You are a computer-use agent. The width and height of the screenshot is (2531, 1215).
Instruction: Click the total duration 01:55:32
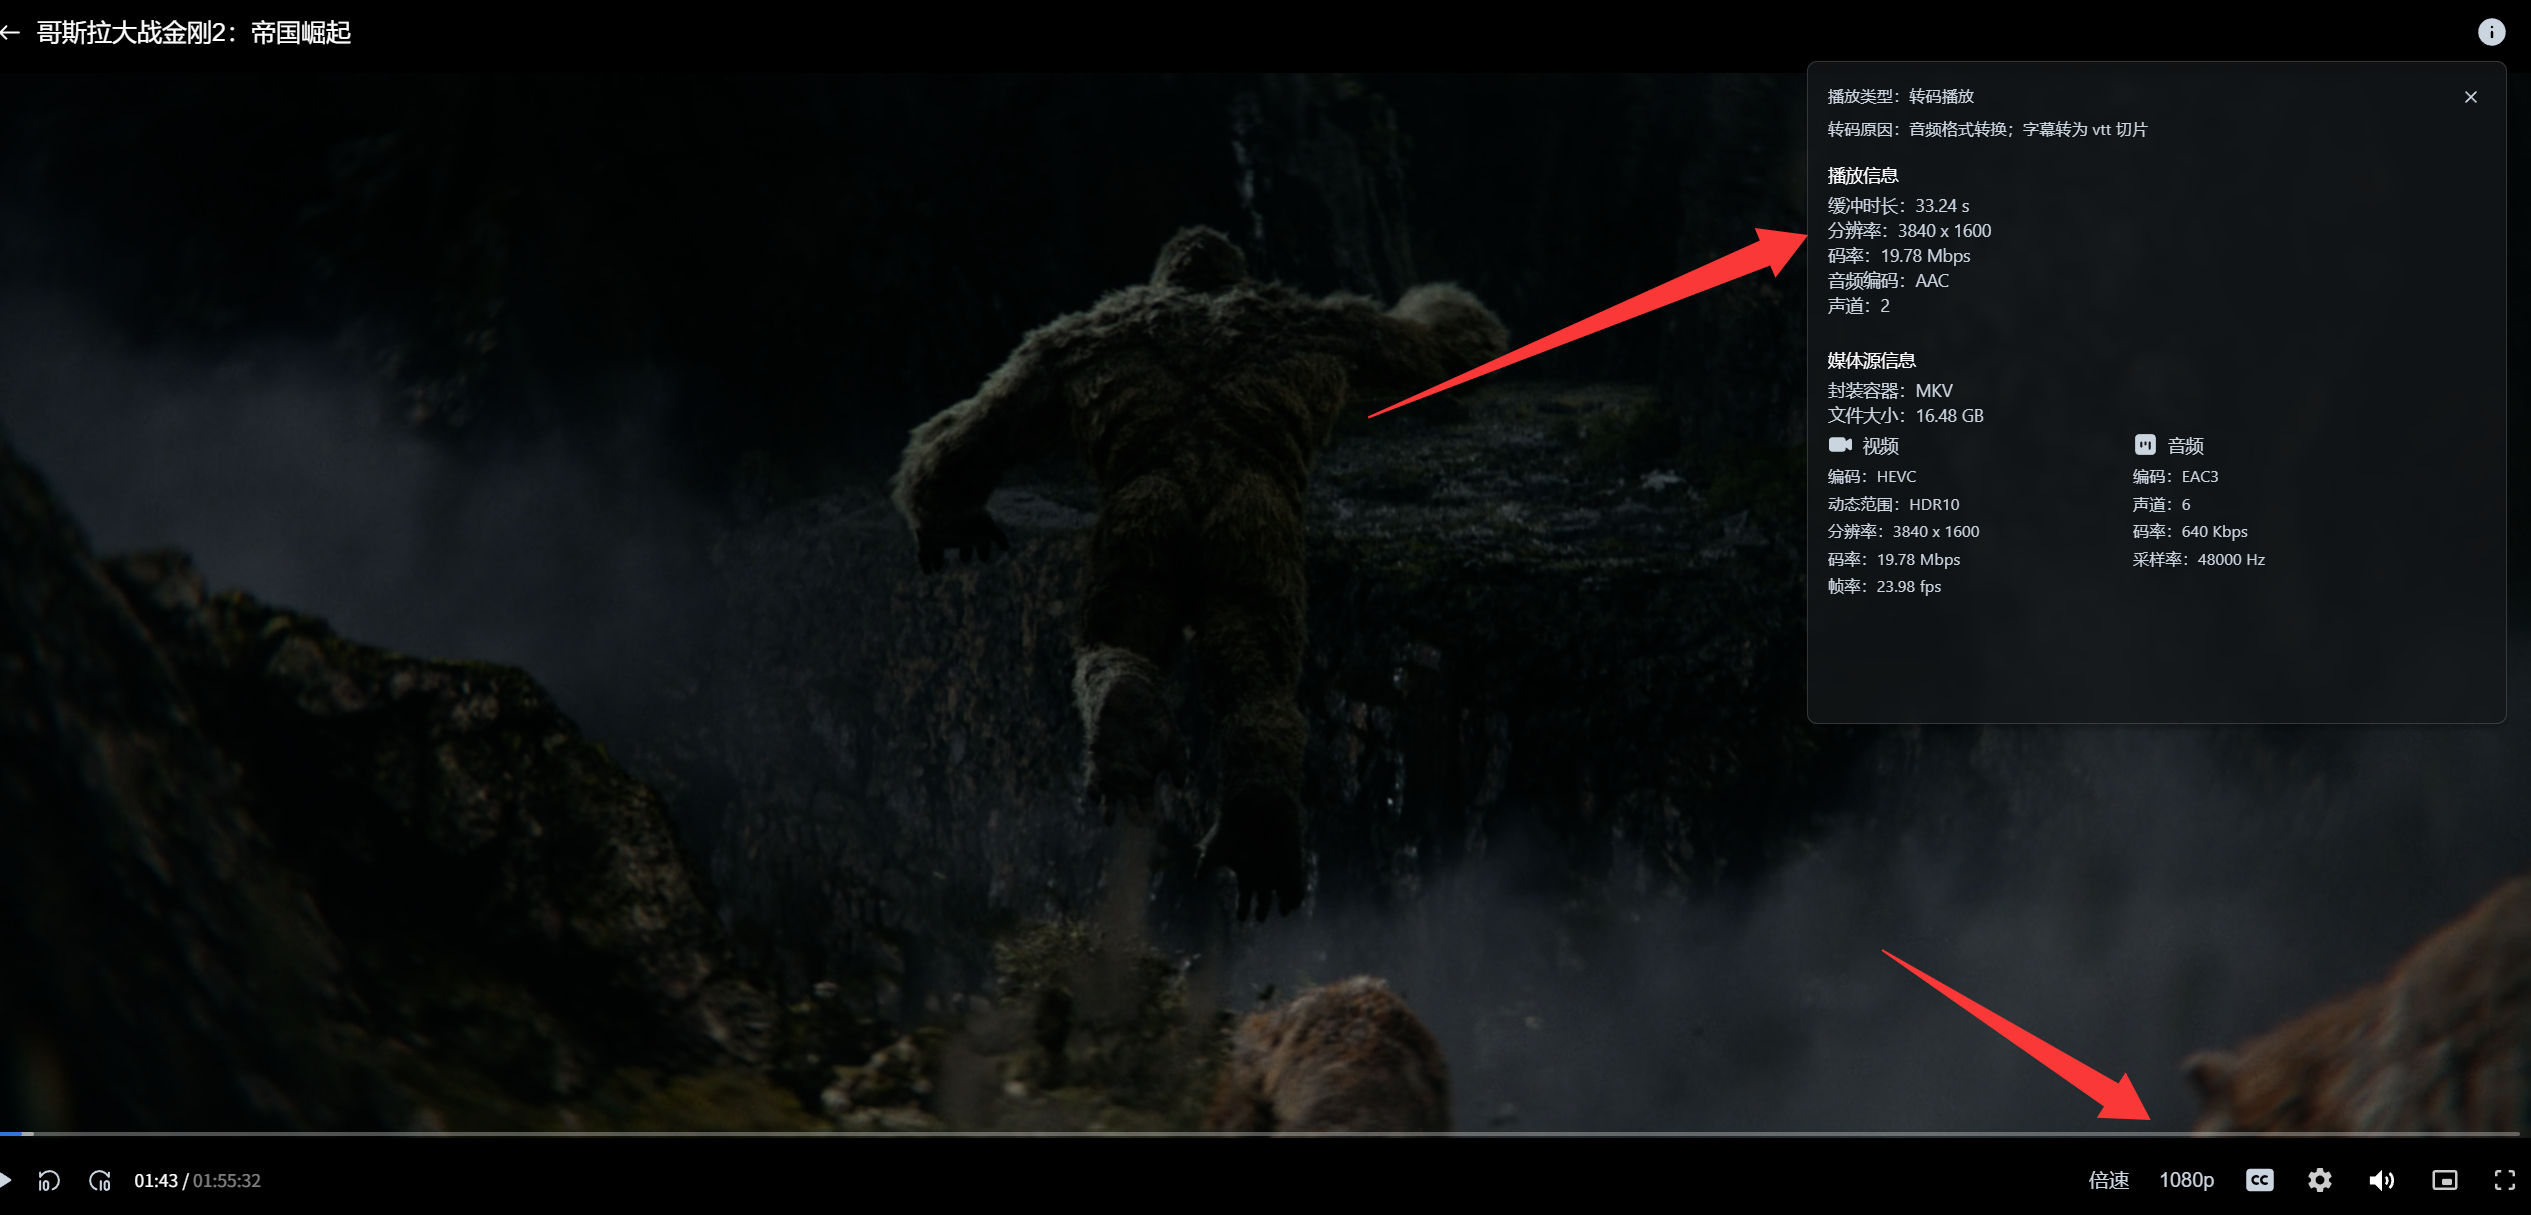click(227, 1181)
